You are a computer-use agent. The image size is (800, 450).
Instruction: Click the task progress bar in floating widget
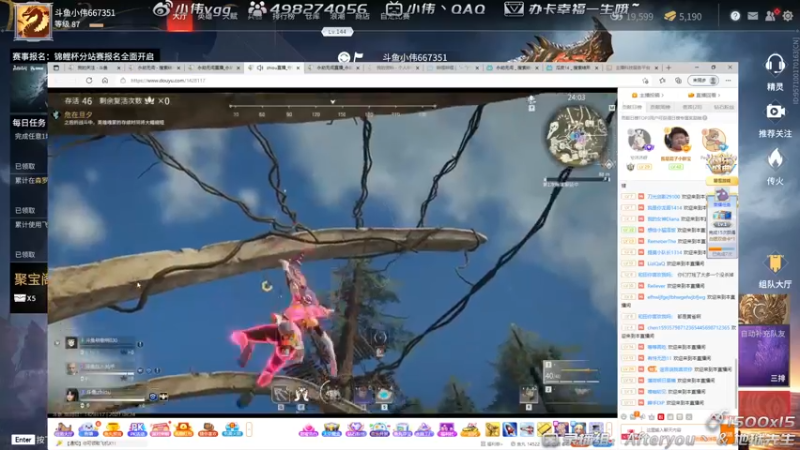pos(721,248)
